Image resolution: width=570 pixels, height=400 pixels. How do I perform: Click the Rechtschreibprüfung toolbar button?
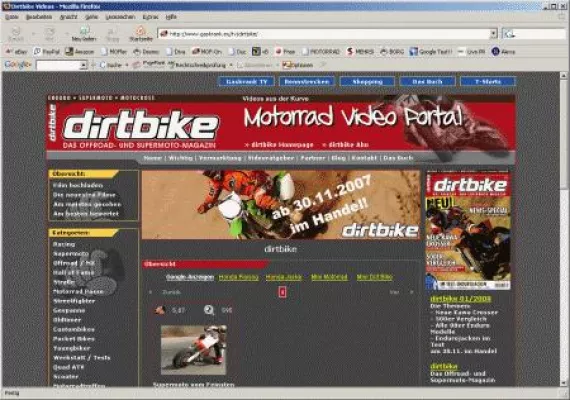tap(197, 65)
